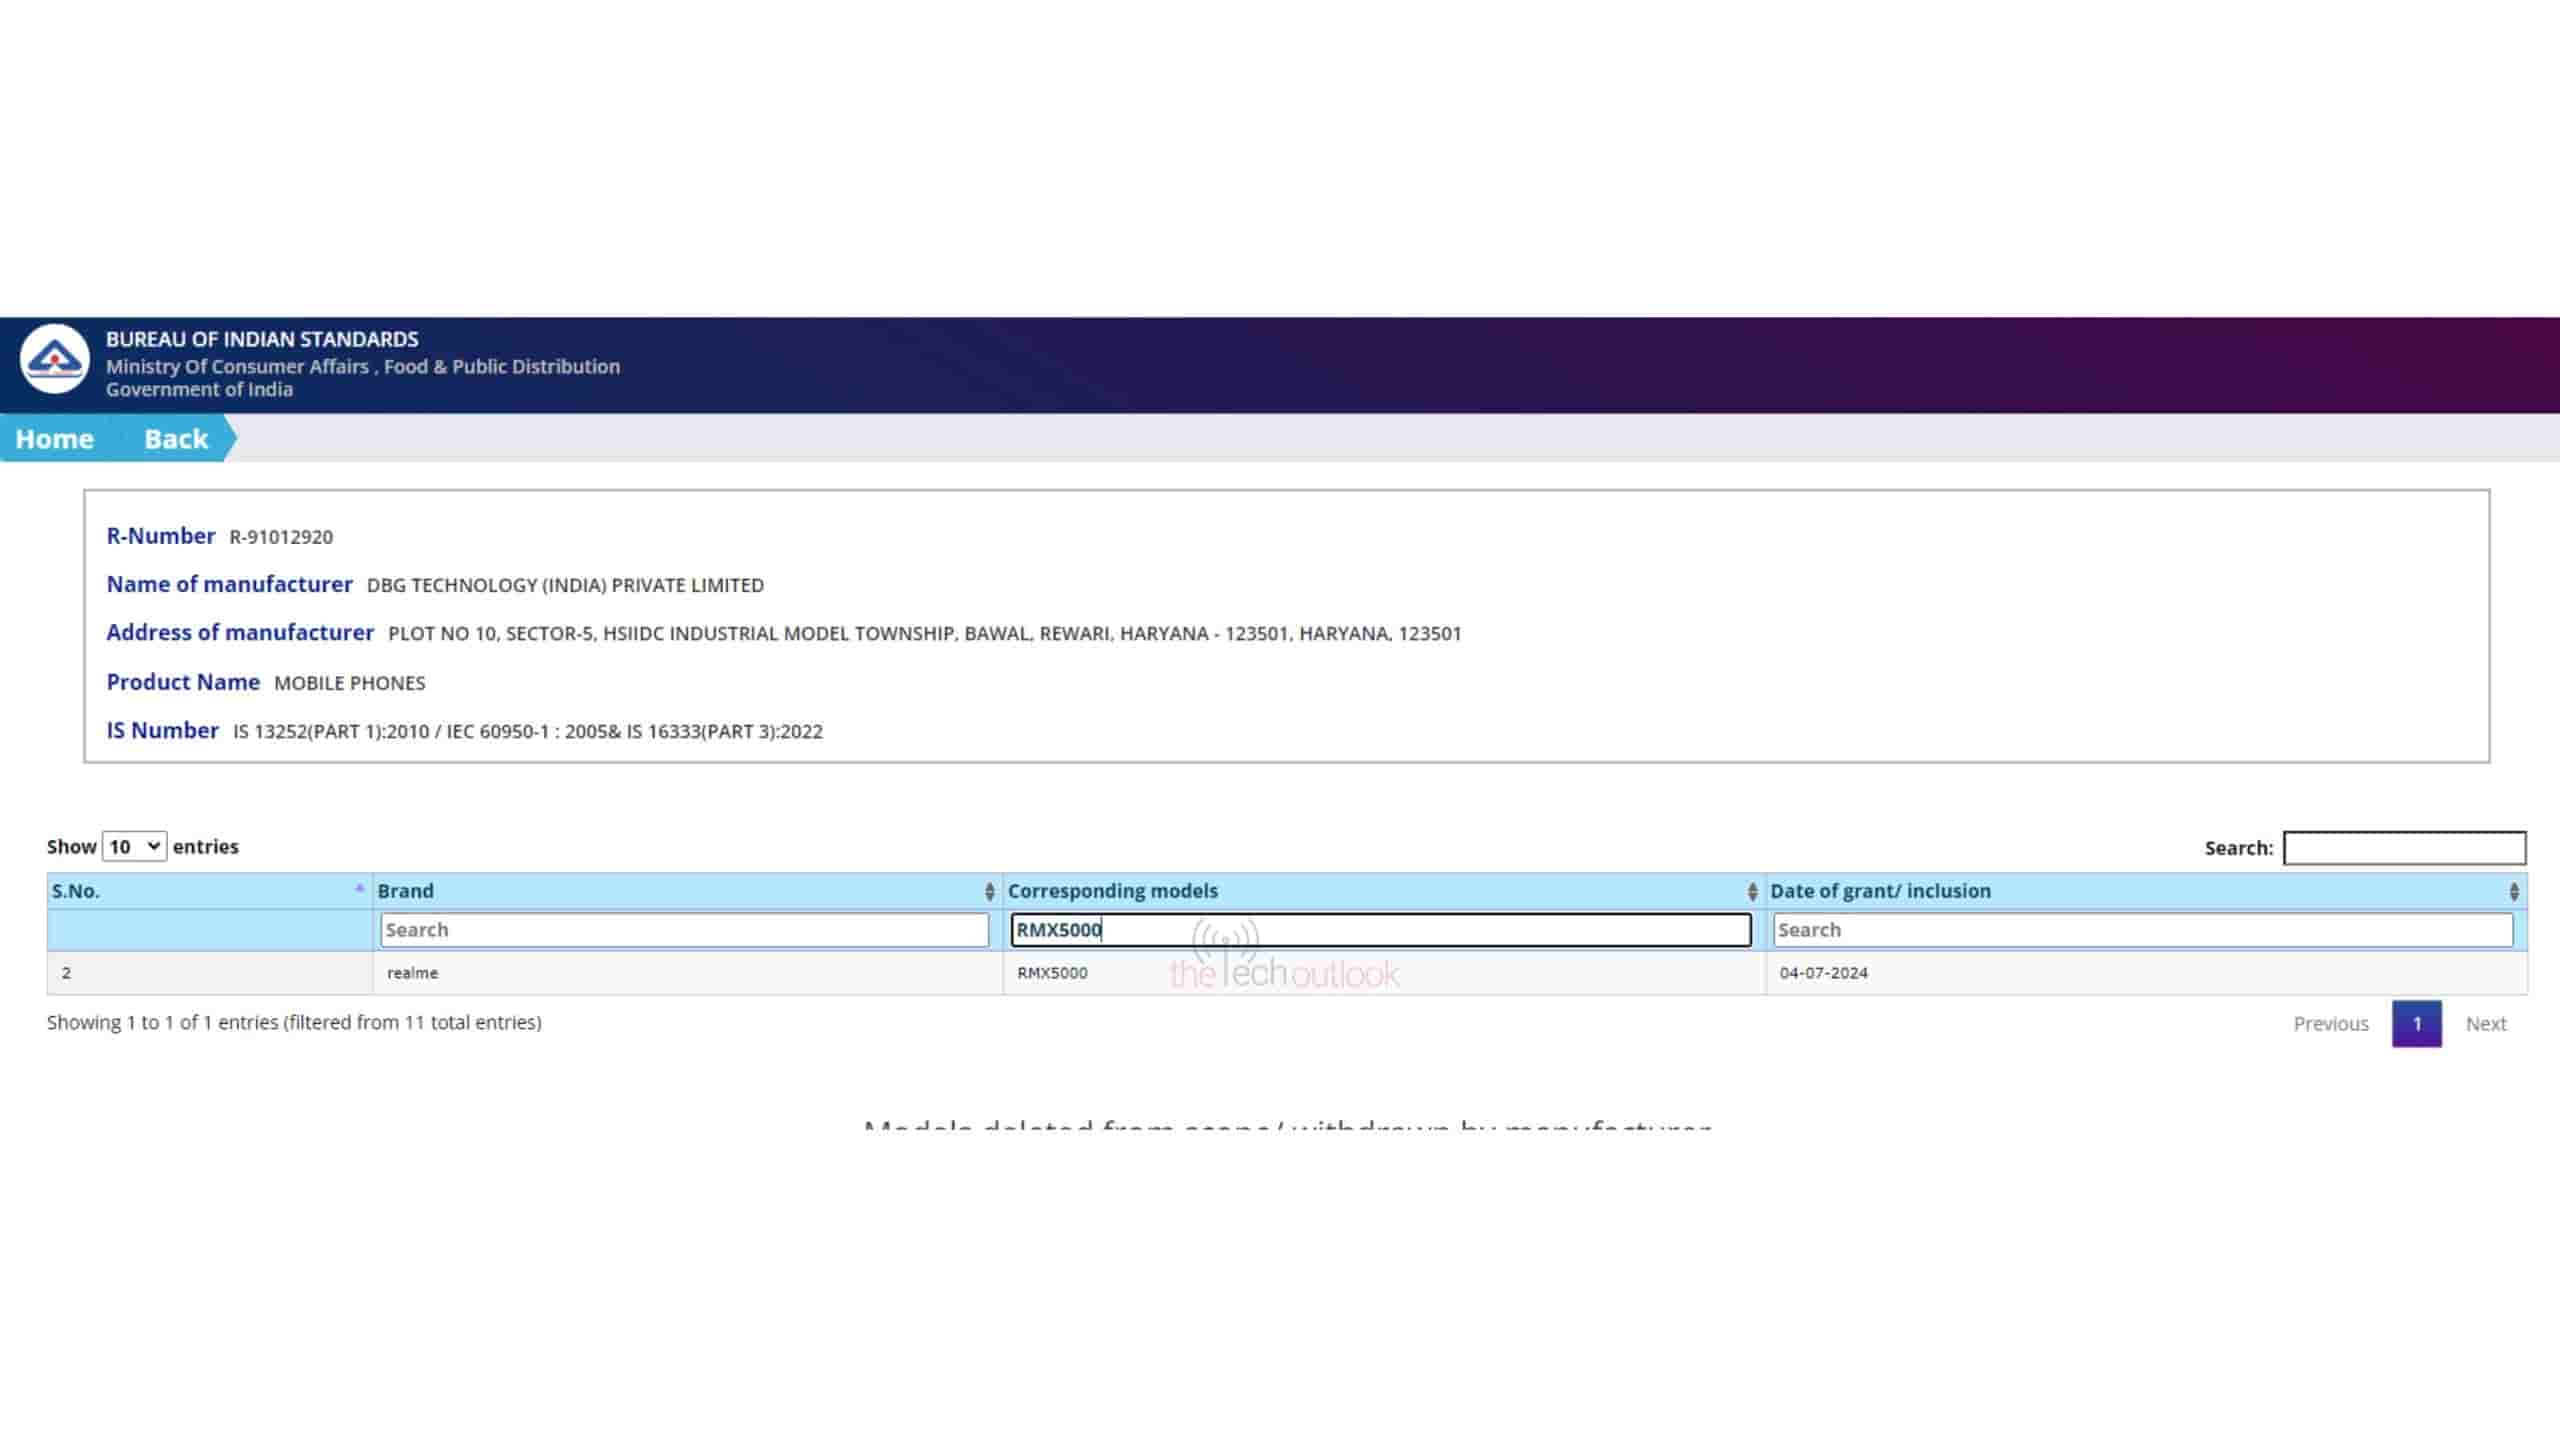
Task: Click the RMX5000 models filter field
Action: [1380, 930]
